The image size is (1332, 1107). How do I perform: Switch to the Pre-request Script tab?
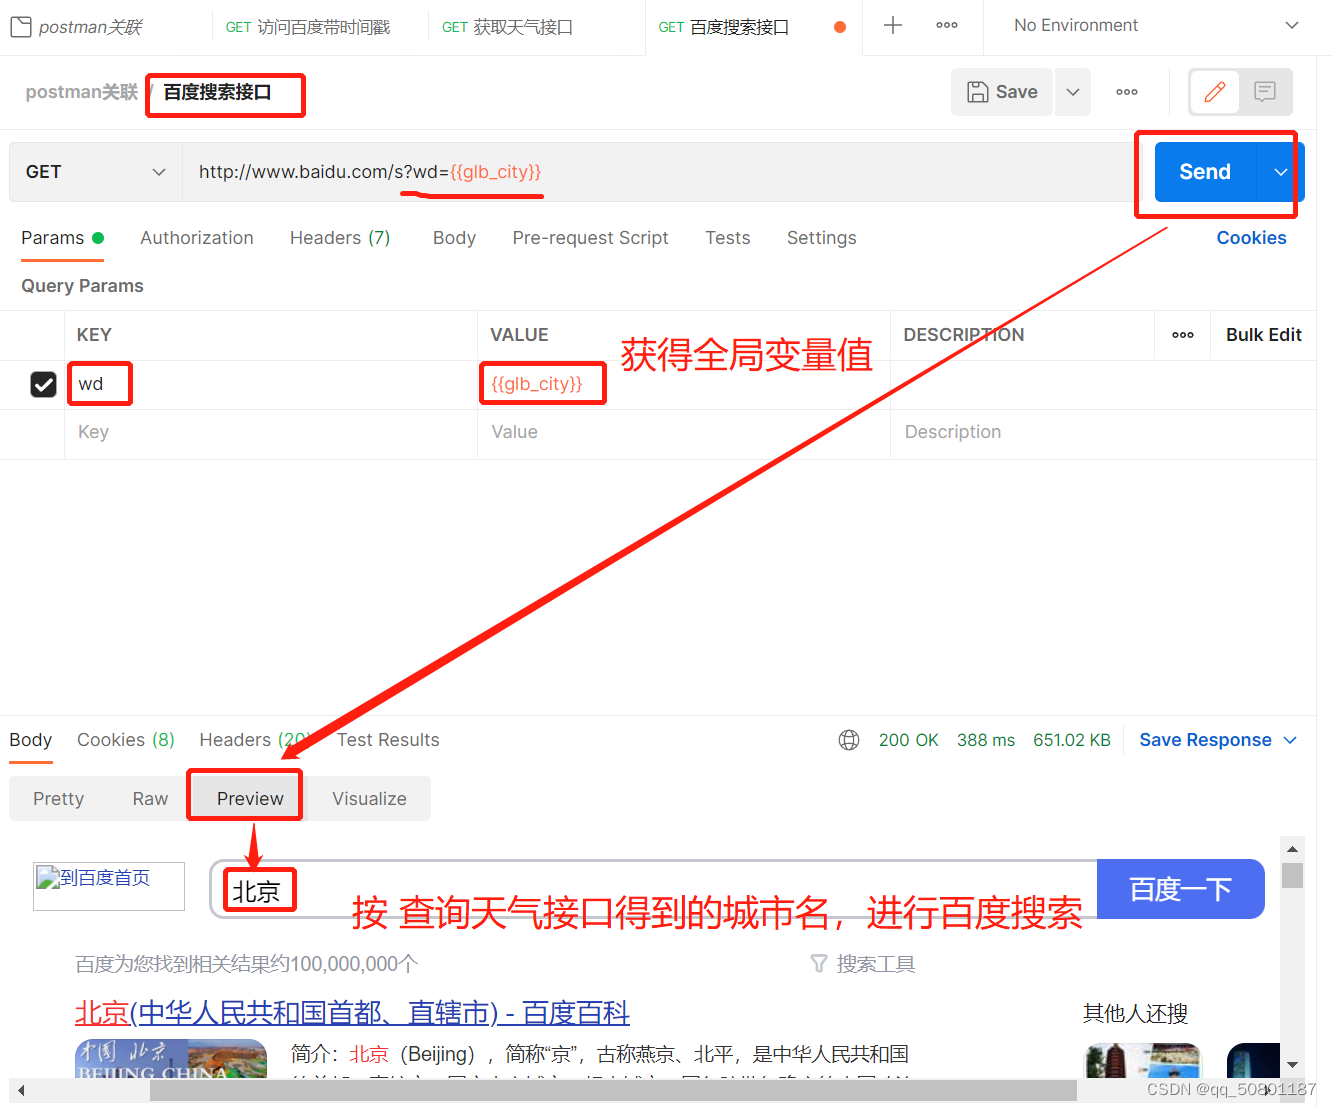click(590, 238)
